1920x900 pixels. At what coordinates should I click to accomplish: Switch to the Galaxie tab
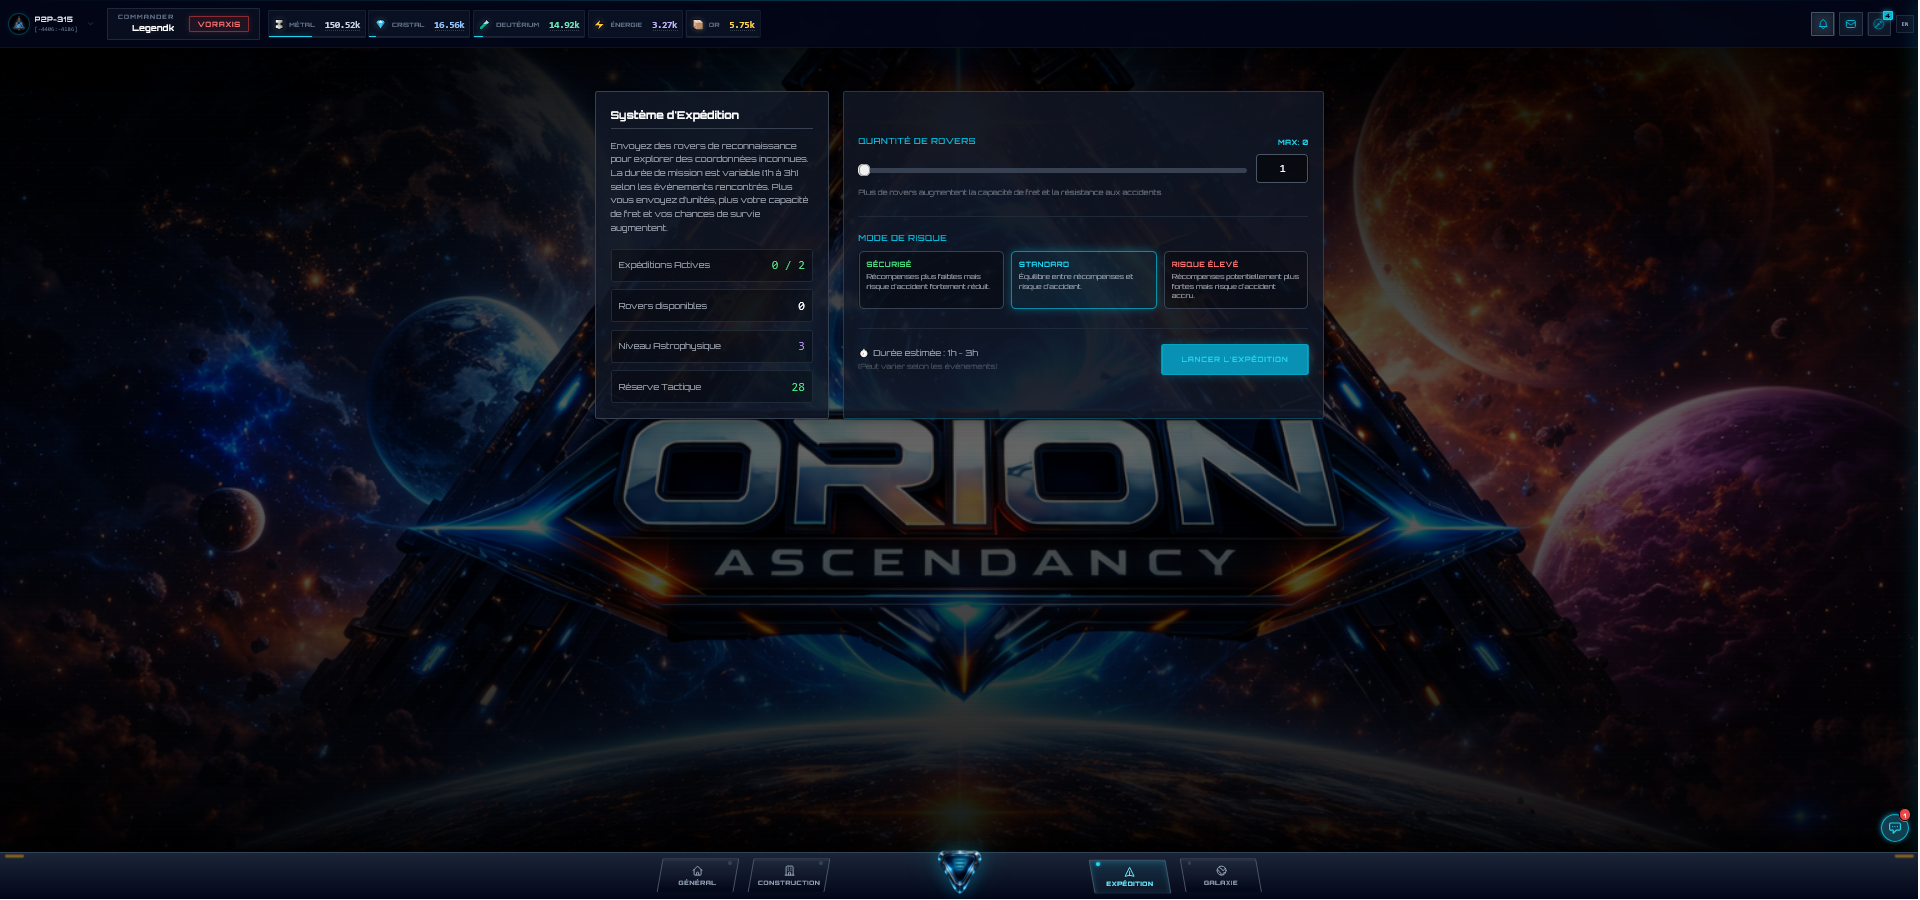coord(1220,876)
